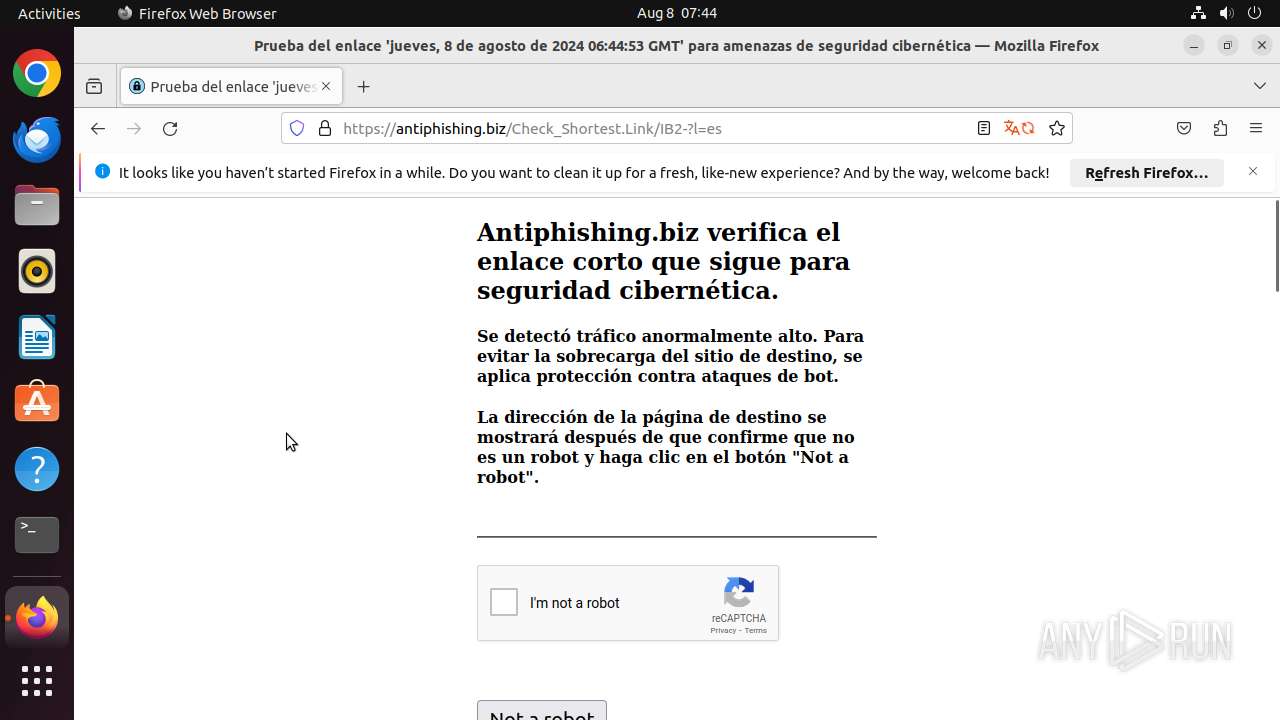Open the tracking protection shield icon
The height and width of the screenshot is (720, 1280).
(x=297, y=128)
